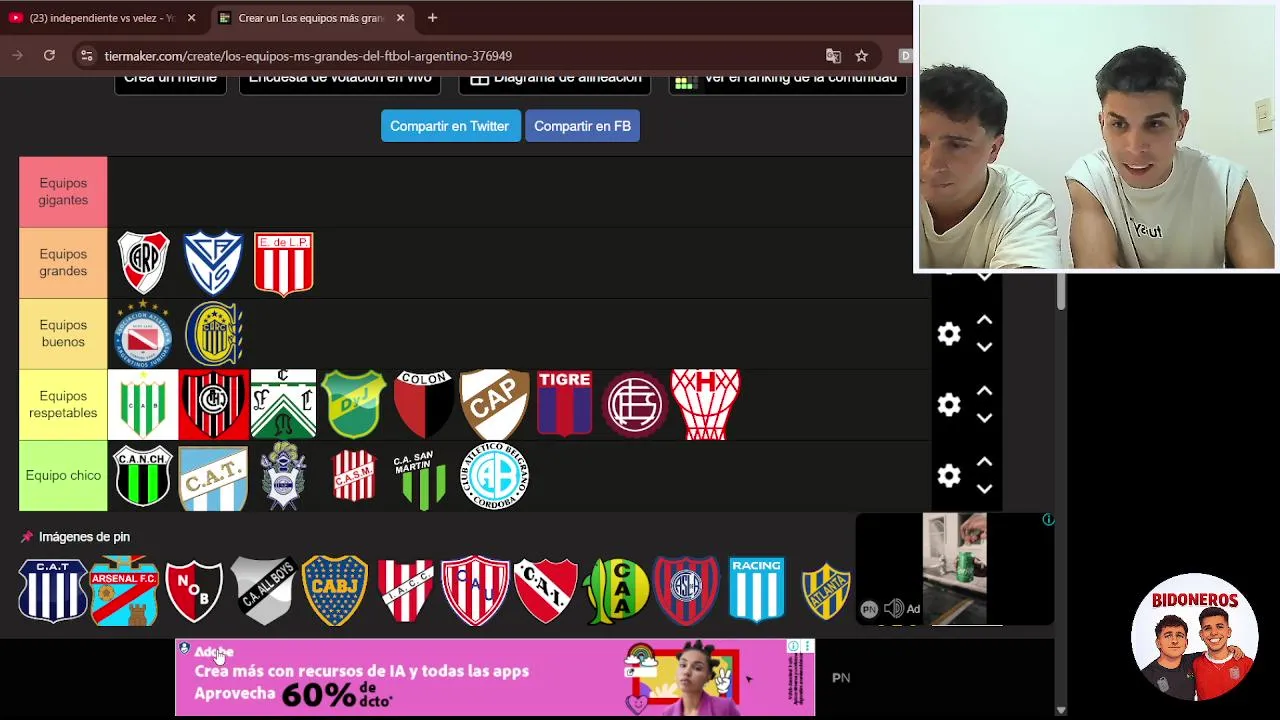Choose the Instituto I.A.C.C. crest

click(x=405, y=590)
